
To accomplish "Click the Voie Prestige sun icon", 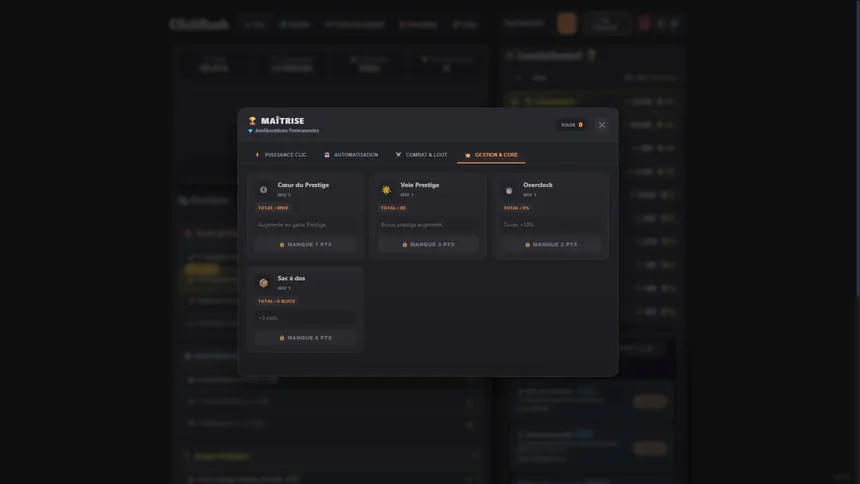I will (386, 189).
